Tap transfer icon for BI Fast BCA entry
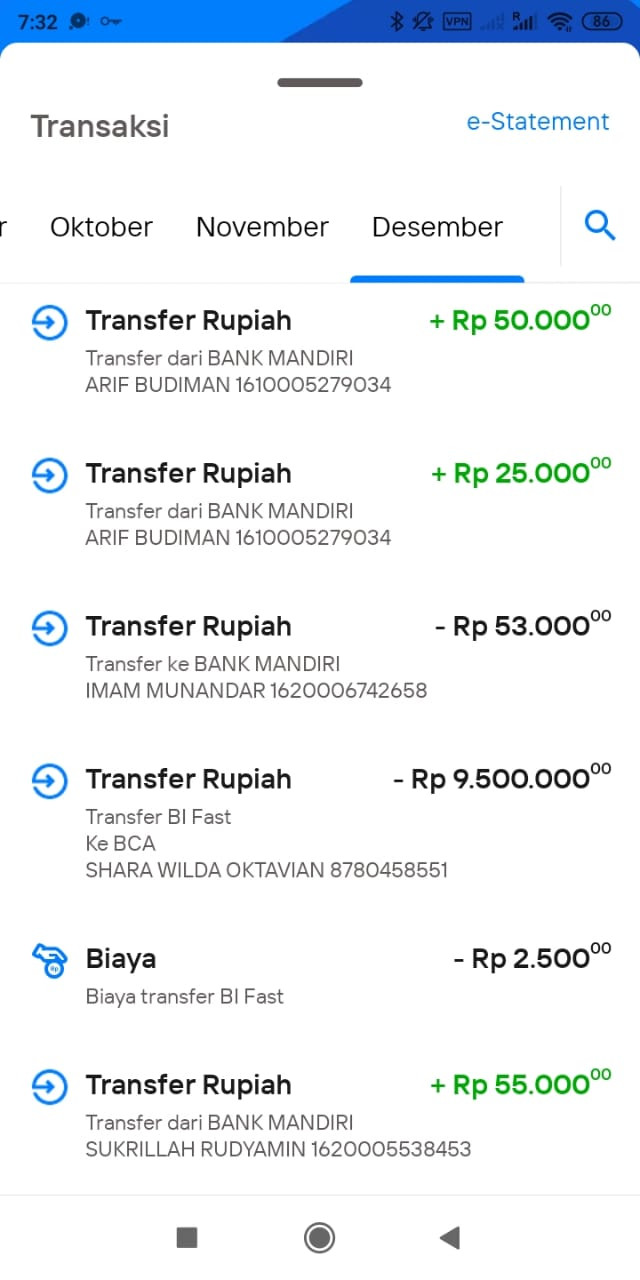The image size is (640, 1280). [49, 780]
